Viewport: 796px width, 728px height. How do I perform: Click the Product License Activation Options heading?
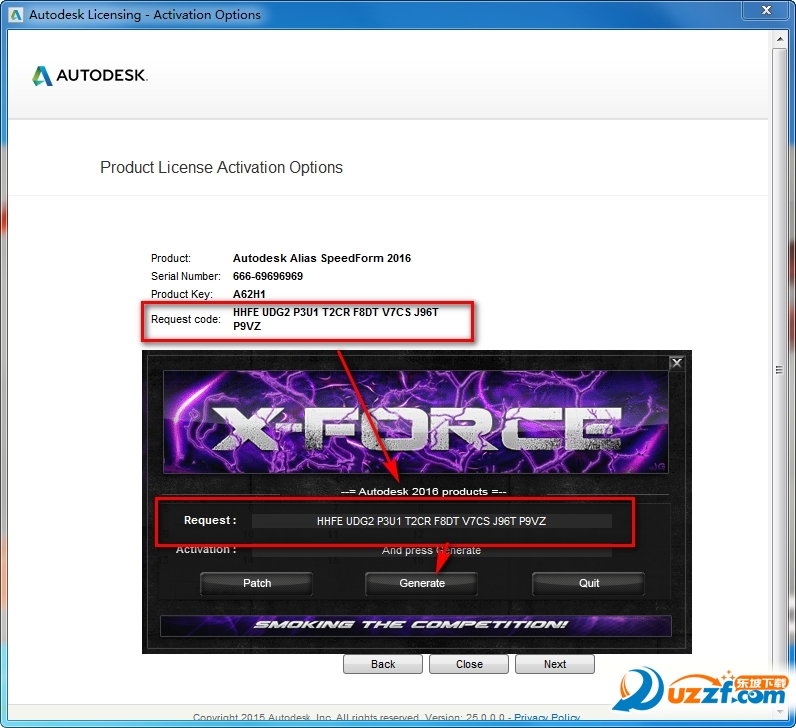point(221,167)
